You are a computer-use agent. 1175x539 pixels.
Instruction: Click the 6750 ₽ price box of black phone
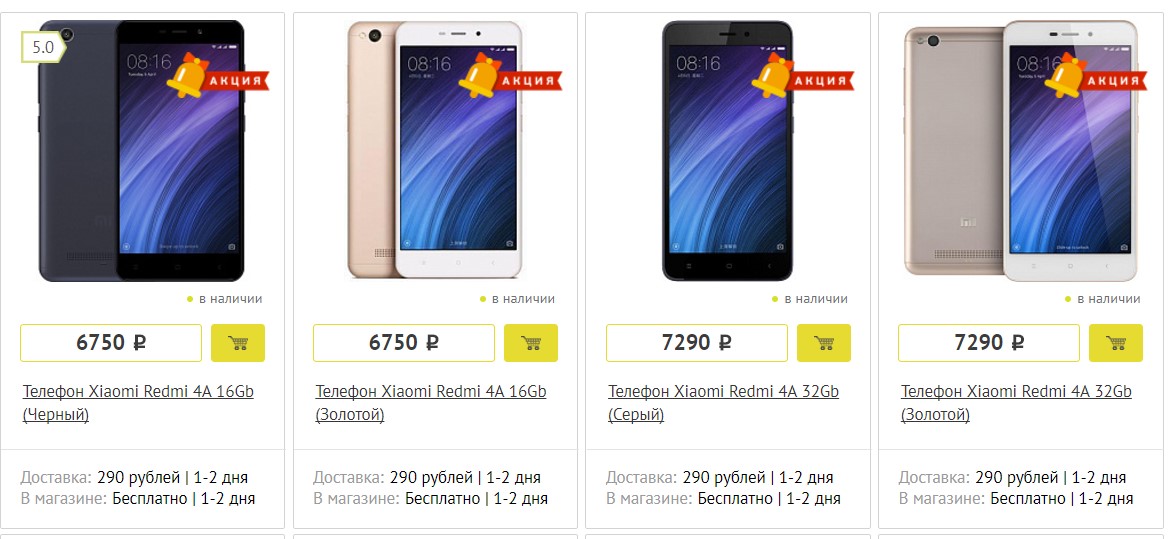pyautogui.click(x=111, y=343)
